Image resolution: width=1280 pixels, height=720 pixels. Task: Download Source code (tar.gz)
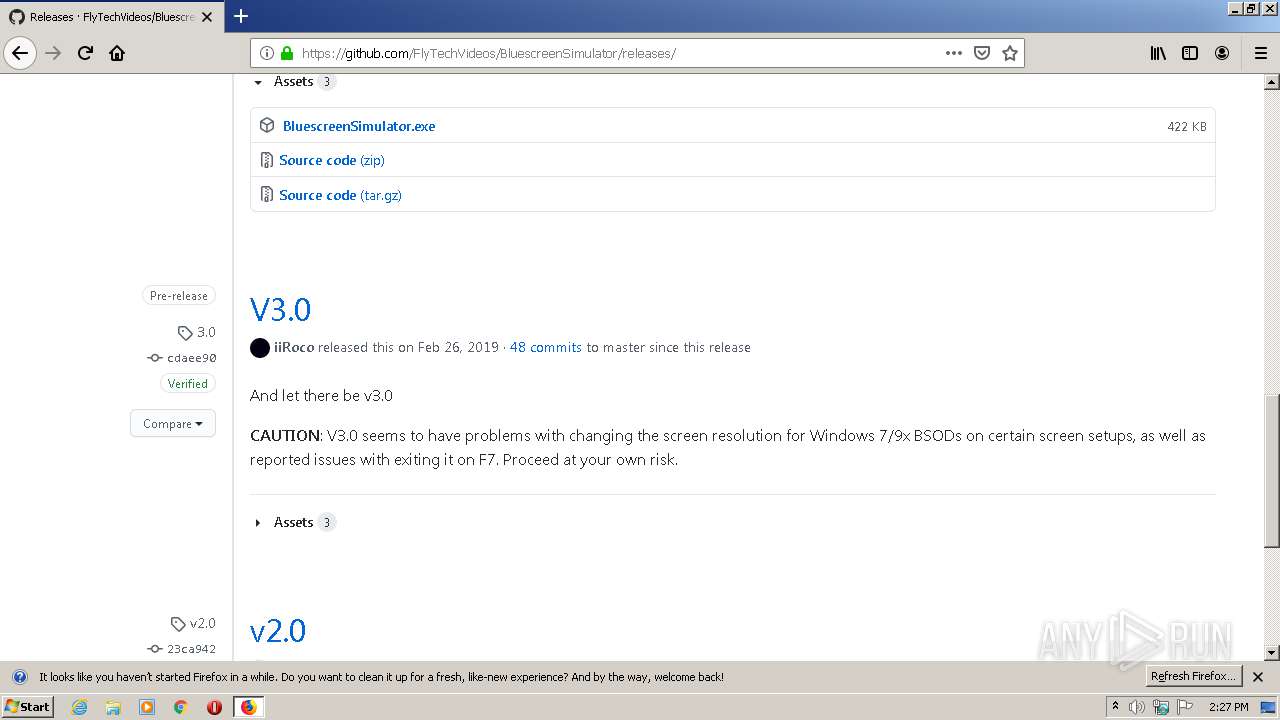click(340, 195)
